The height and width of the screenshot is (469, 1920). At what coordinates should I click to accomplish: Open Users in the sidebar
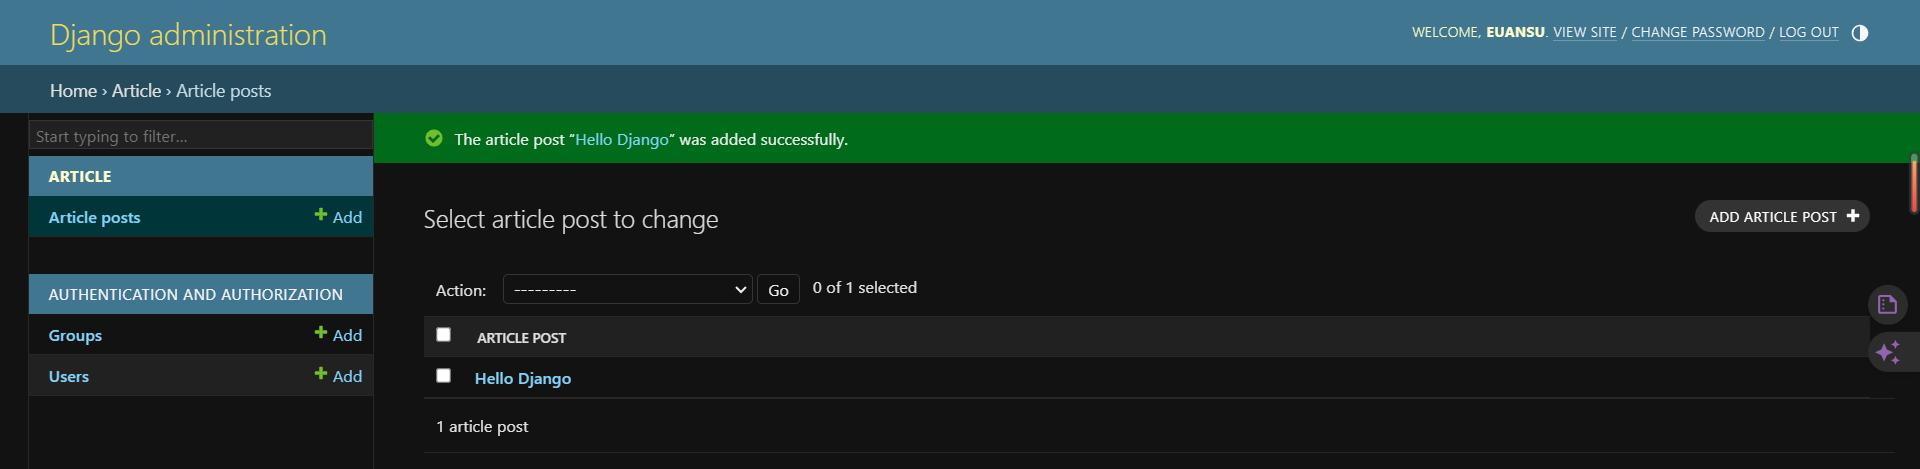coord(69,376)
